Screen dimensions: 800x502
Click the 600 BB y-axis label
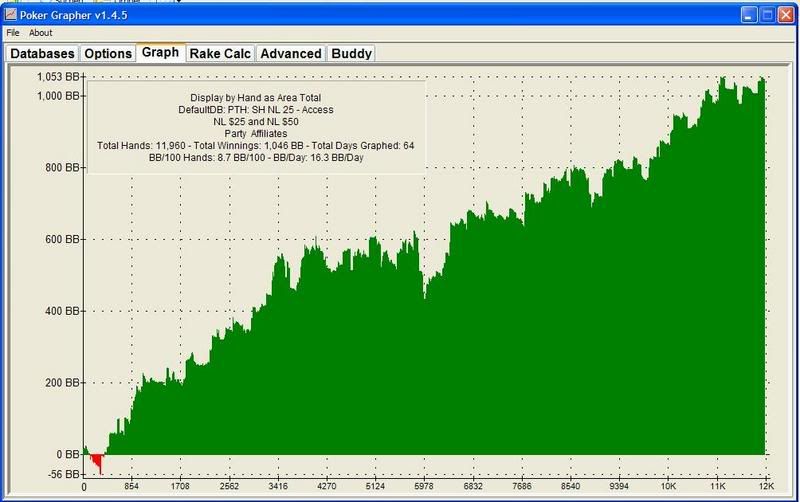pos(62,239)
